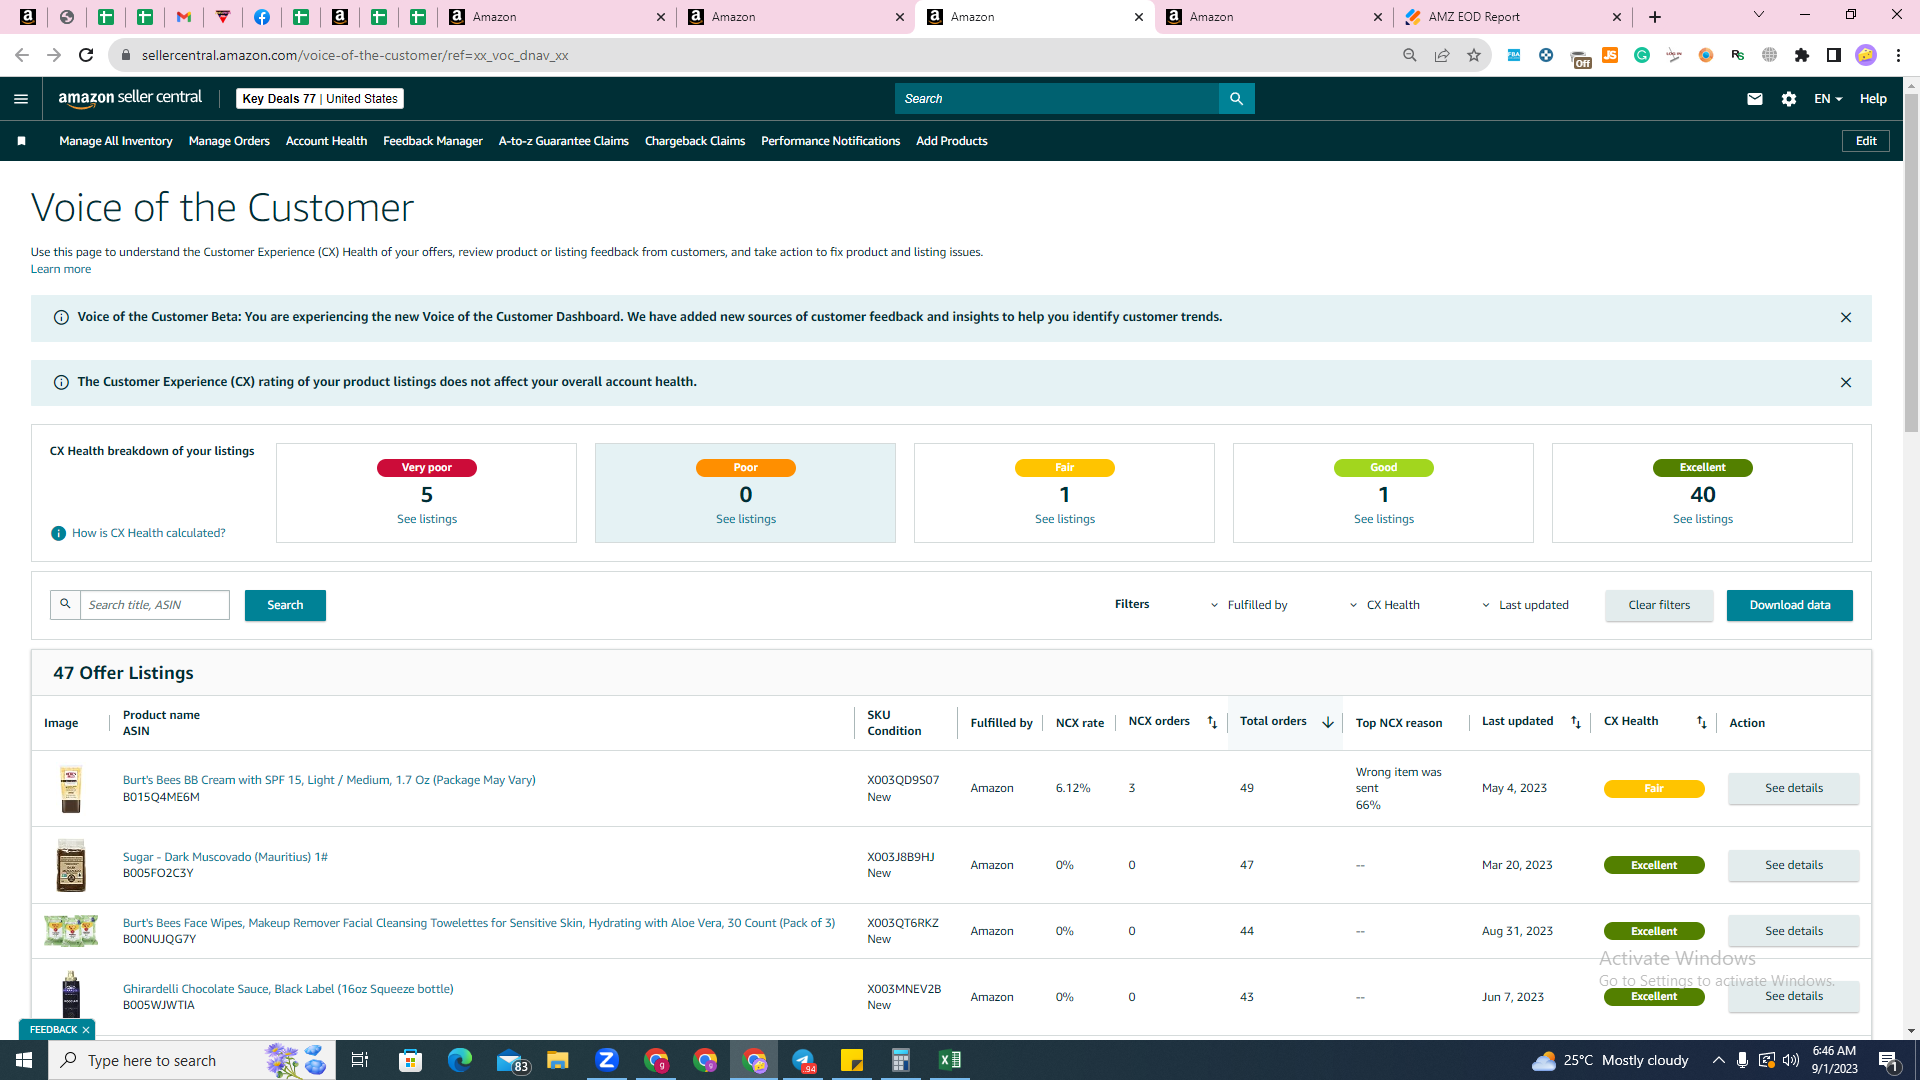The height and width of the screenshot is (1080, 1920).
Task: Open Chargeback Claims
Action: (x=695, y=141)
